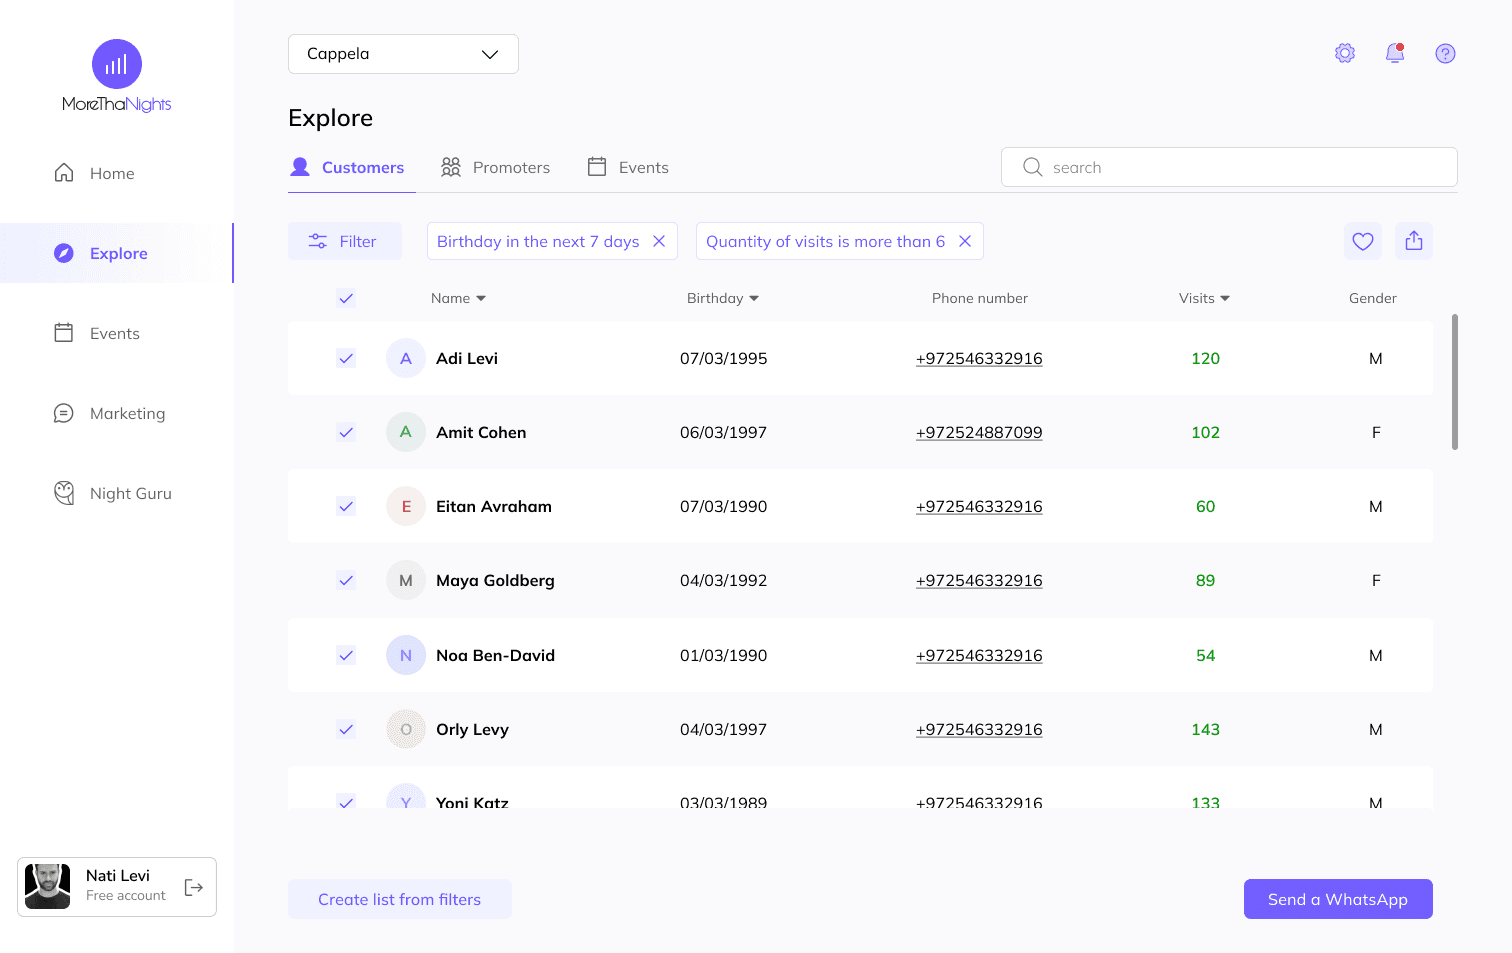Open Marketing in the sidebar
Image resolution: width=1512 pixels, height=953 pixels.
pyautogui.click(x=109, y=413)
